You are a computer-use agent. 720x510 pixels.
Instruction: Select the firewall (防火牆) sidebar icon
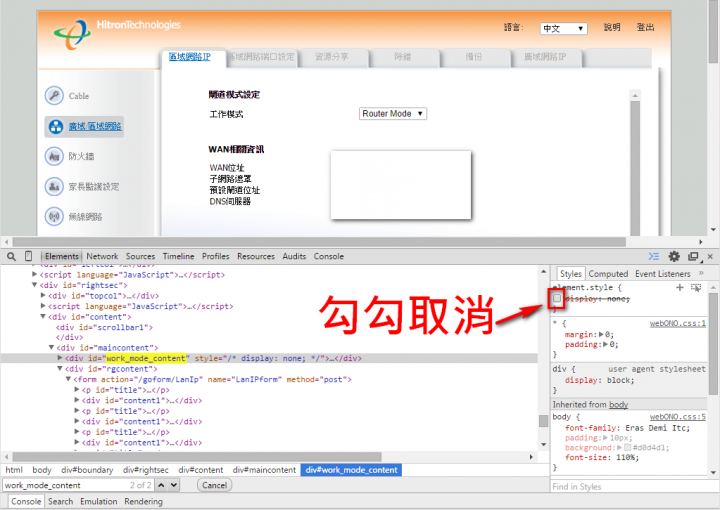(x=54, y=156)
